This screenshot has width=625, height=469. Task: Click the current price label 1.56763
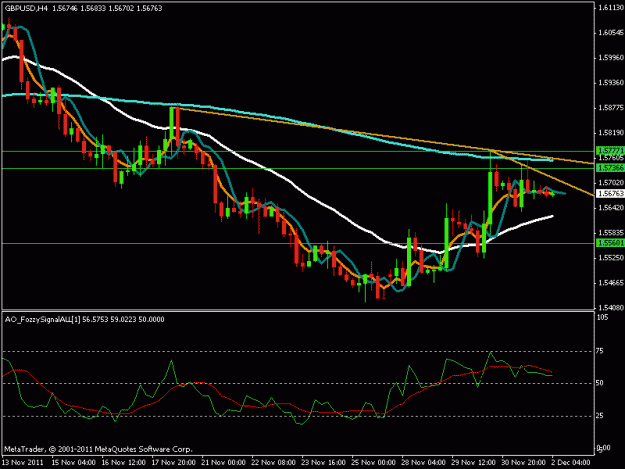610,194
